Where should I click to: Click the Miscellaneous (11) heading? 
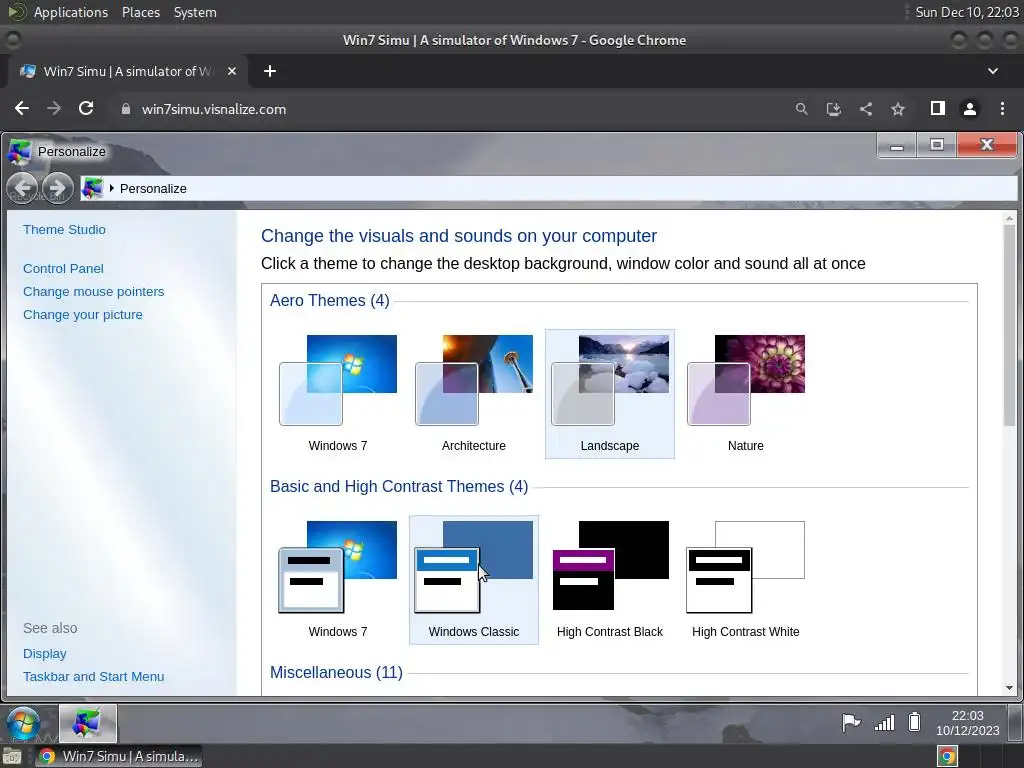(x=336, y=673)
